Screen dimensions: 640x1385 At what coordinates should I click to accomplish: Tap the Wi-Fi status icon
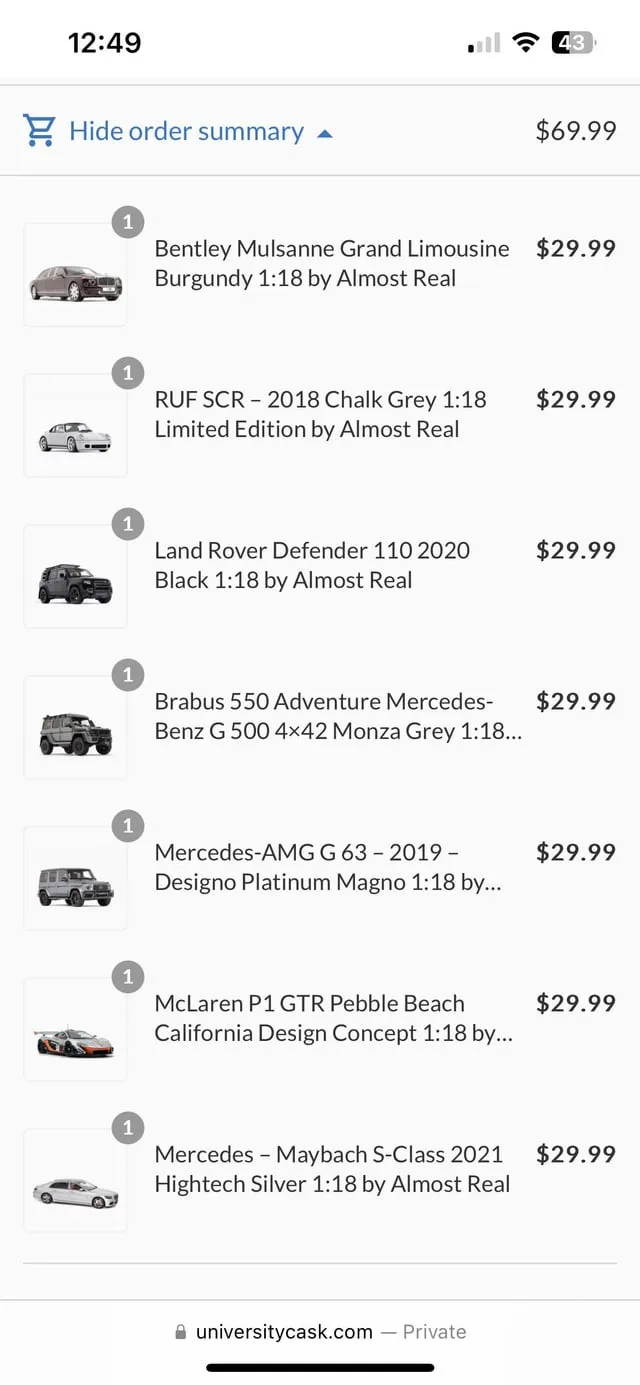tap(525, 42)
